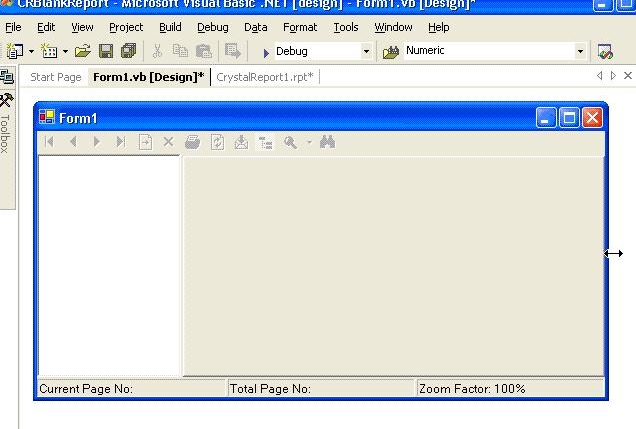Go to first page of report
The width and height of the screenshot is (636, 429).
tap(49, 142)
